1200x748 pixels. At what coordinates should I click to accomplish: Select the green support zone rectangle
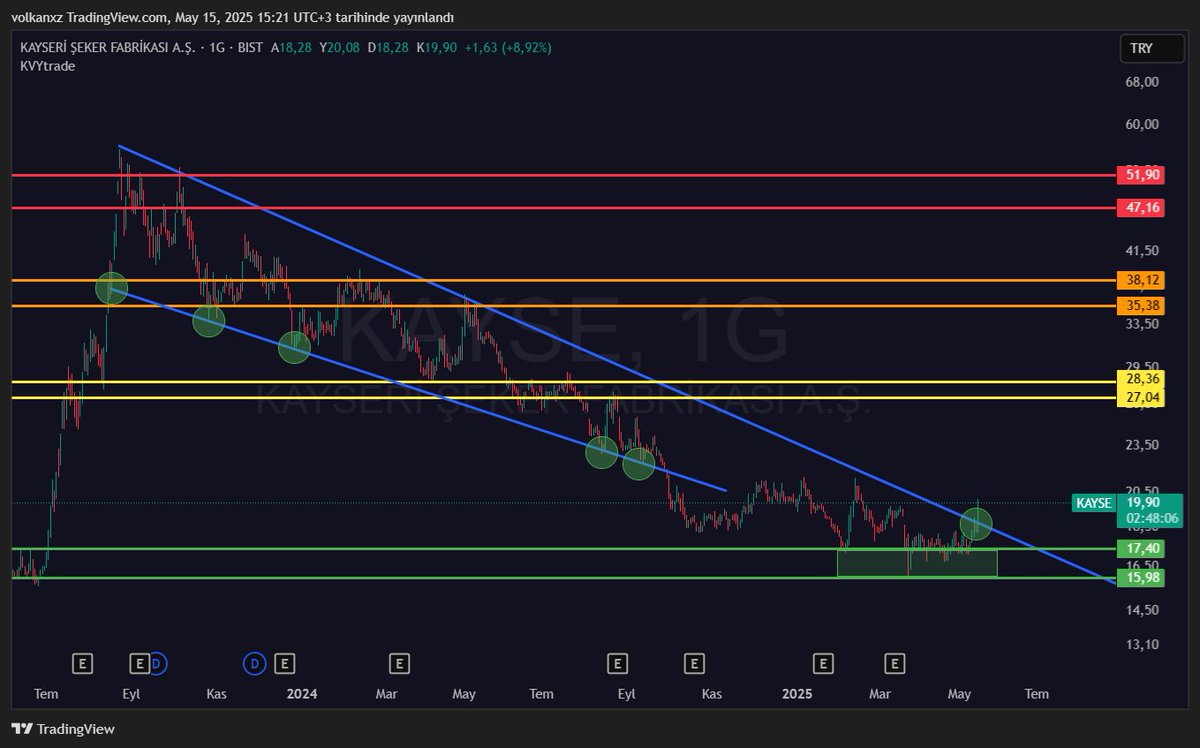pyautogui.click(x=917, y=563)
